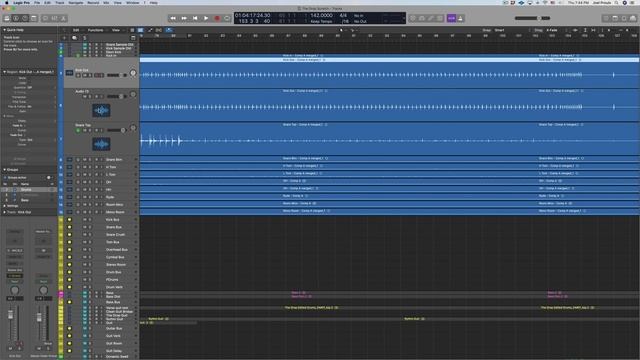The image size is (640, 360).
Task: Expand the Track: Kick Out inspector triangle
Action: click(x=4, y=212)
